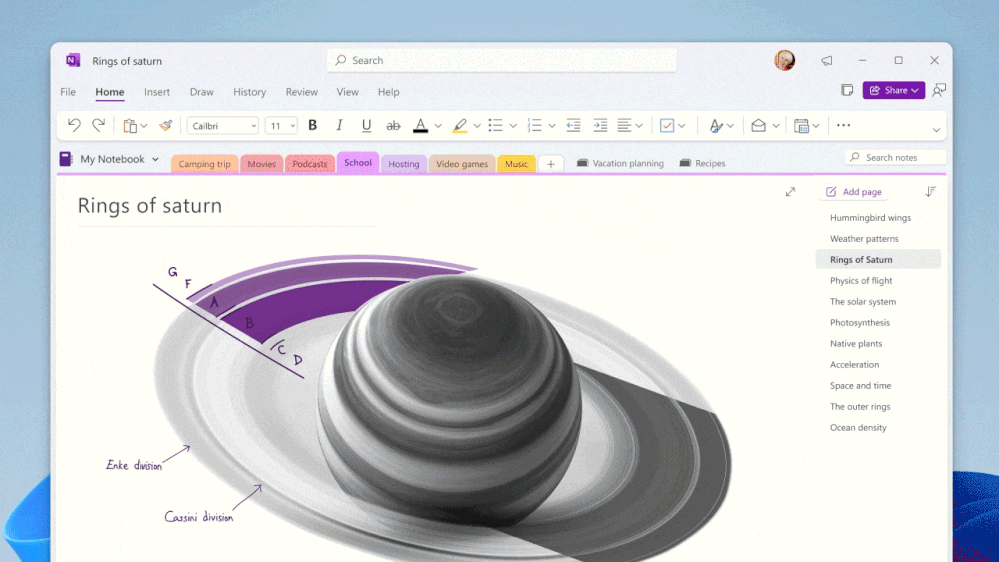The width and height of the screenshot is (999, 562).
Task: Click the sort pages icon
Action: (931, 192)
